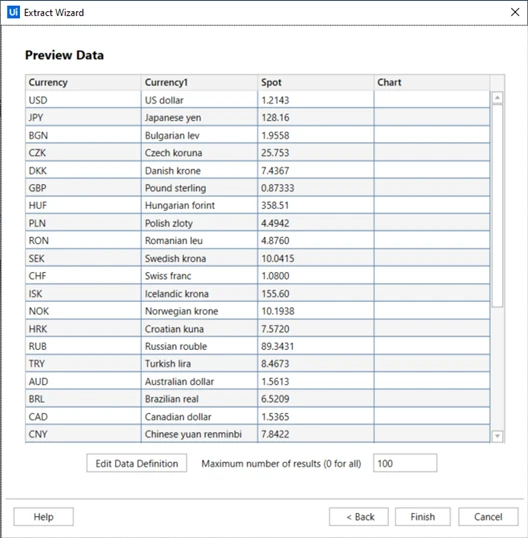Click the Australian dollar cell

click(x=199, y=382)
